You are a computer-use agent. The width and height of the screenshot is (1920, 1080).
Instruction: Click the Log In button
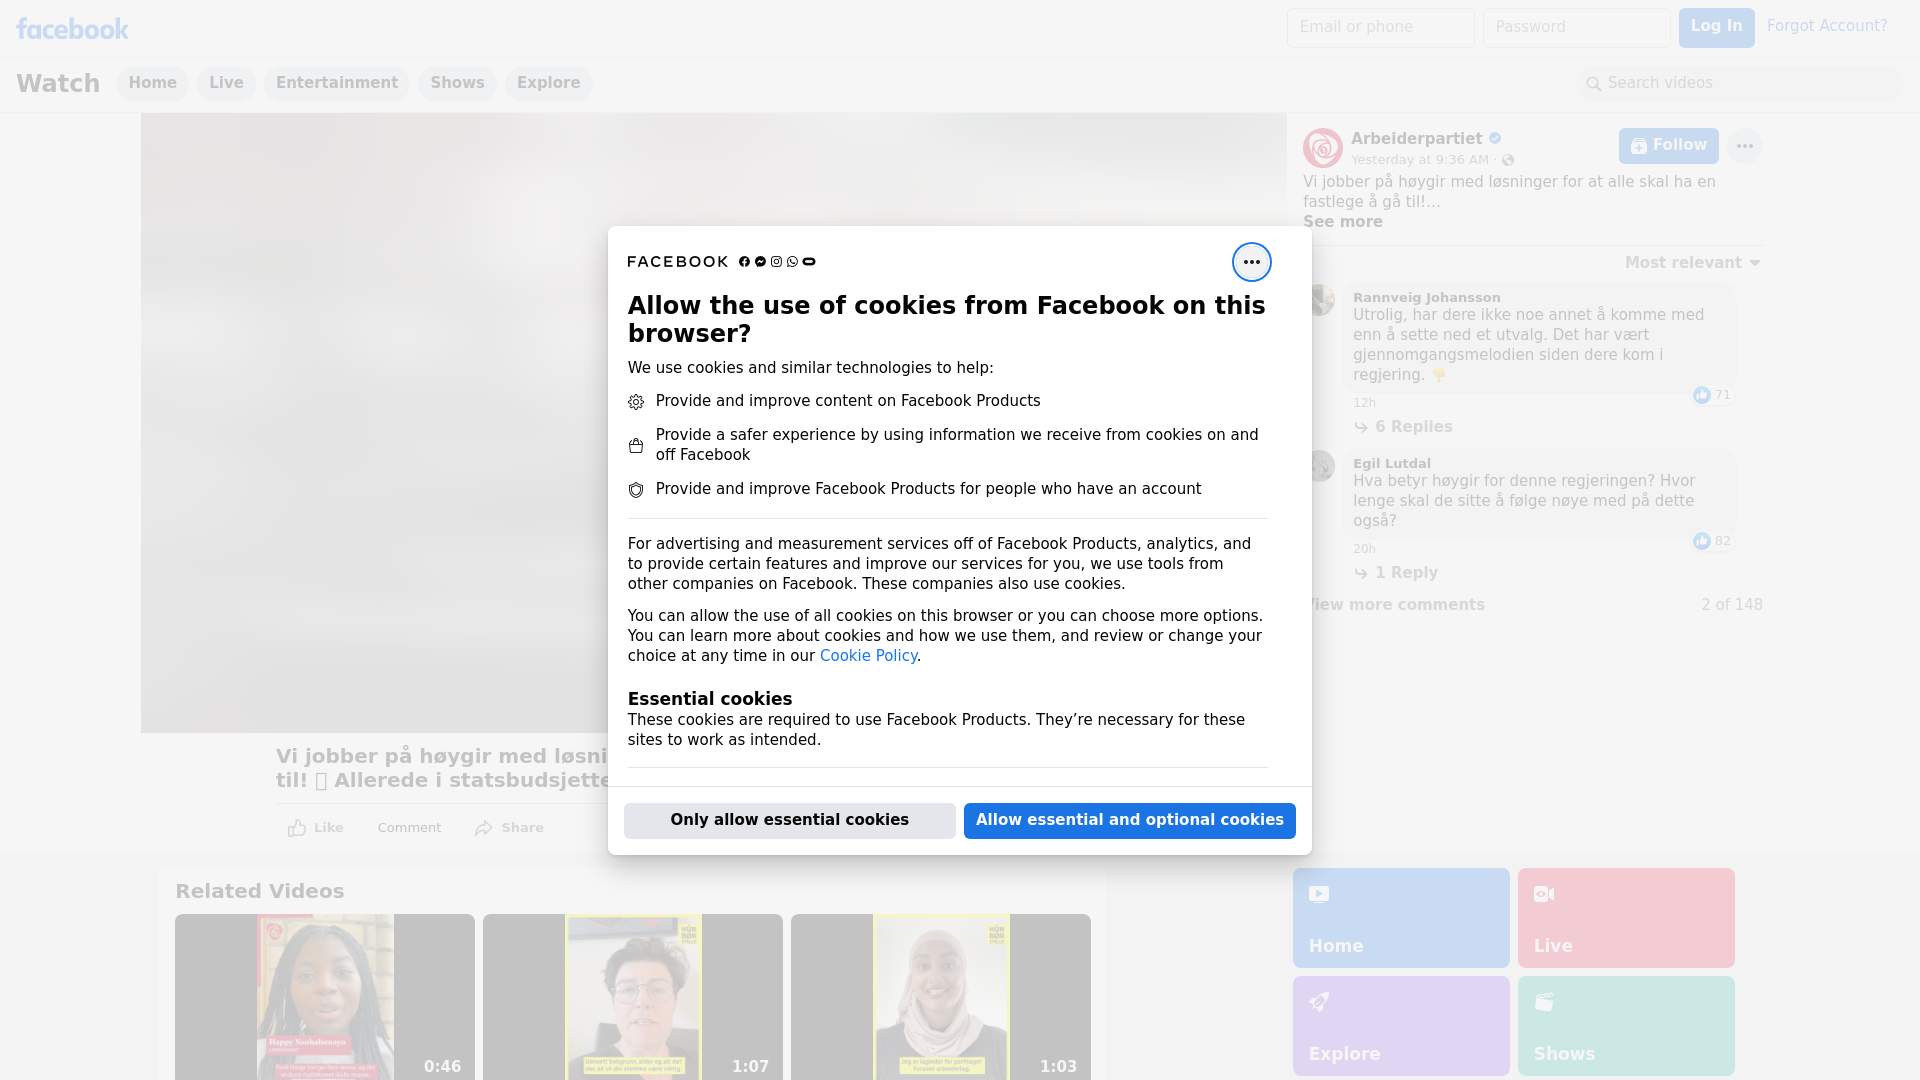click(1716, 28)
